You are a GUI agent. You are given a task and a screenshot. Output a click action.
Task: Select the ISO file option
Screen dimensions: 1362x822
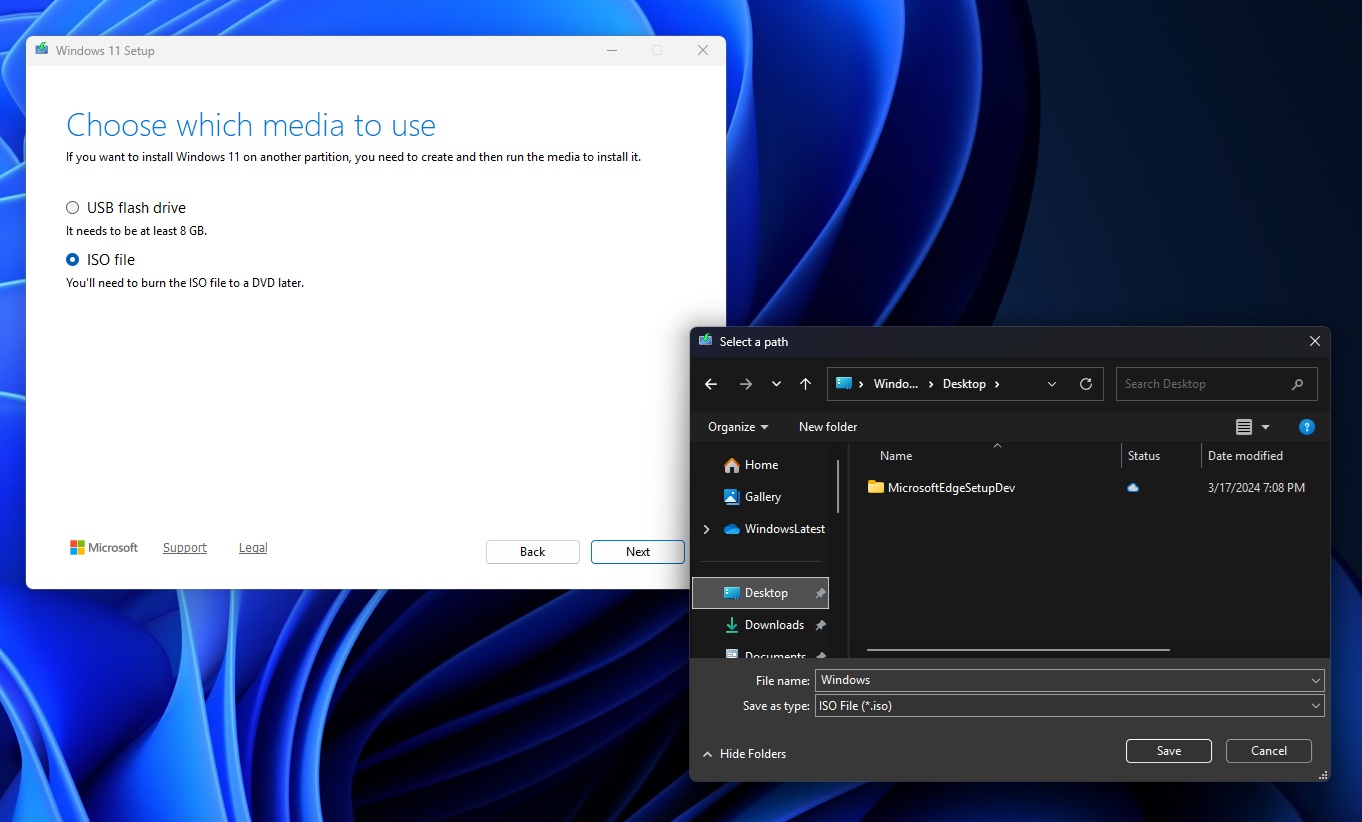pos(72,259)
